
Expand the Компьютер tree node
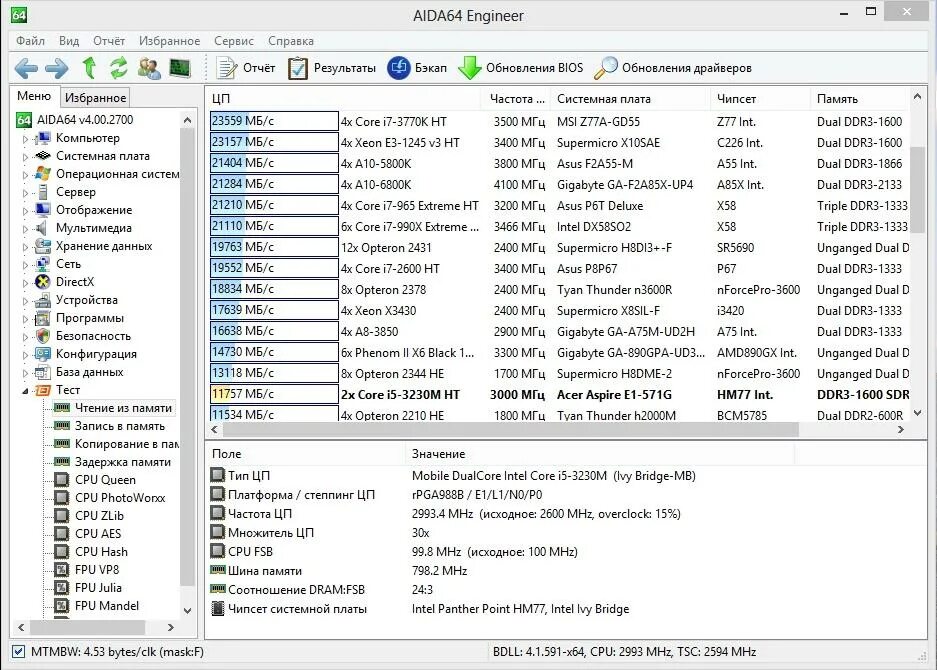click(x=25, y=139)
